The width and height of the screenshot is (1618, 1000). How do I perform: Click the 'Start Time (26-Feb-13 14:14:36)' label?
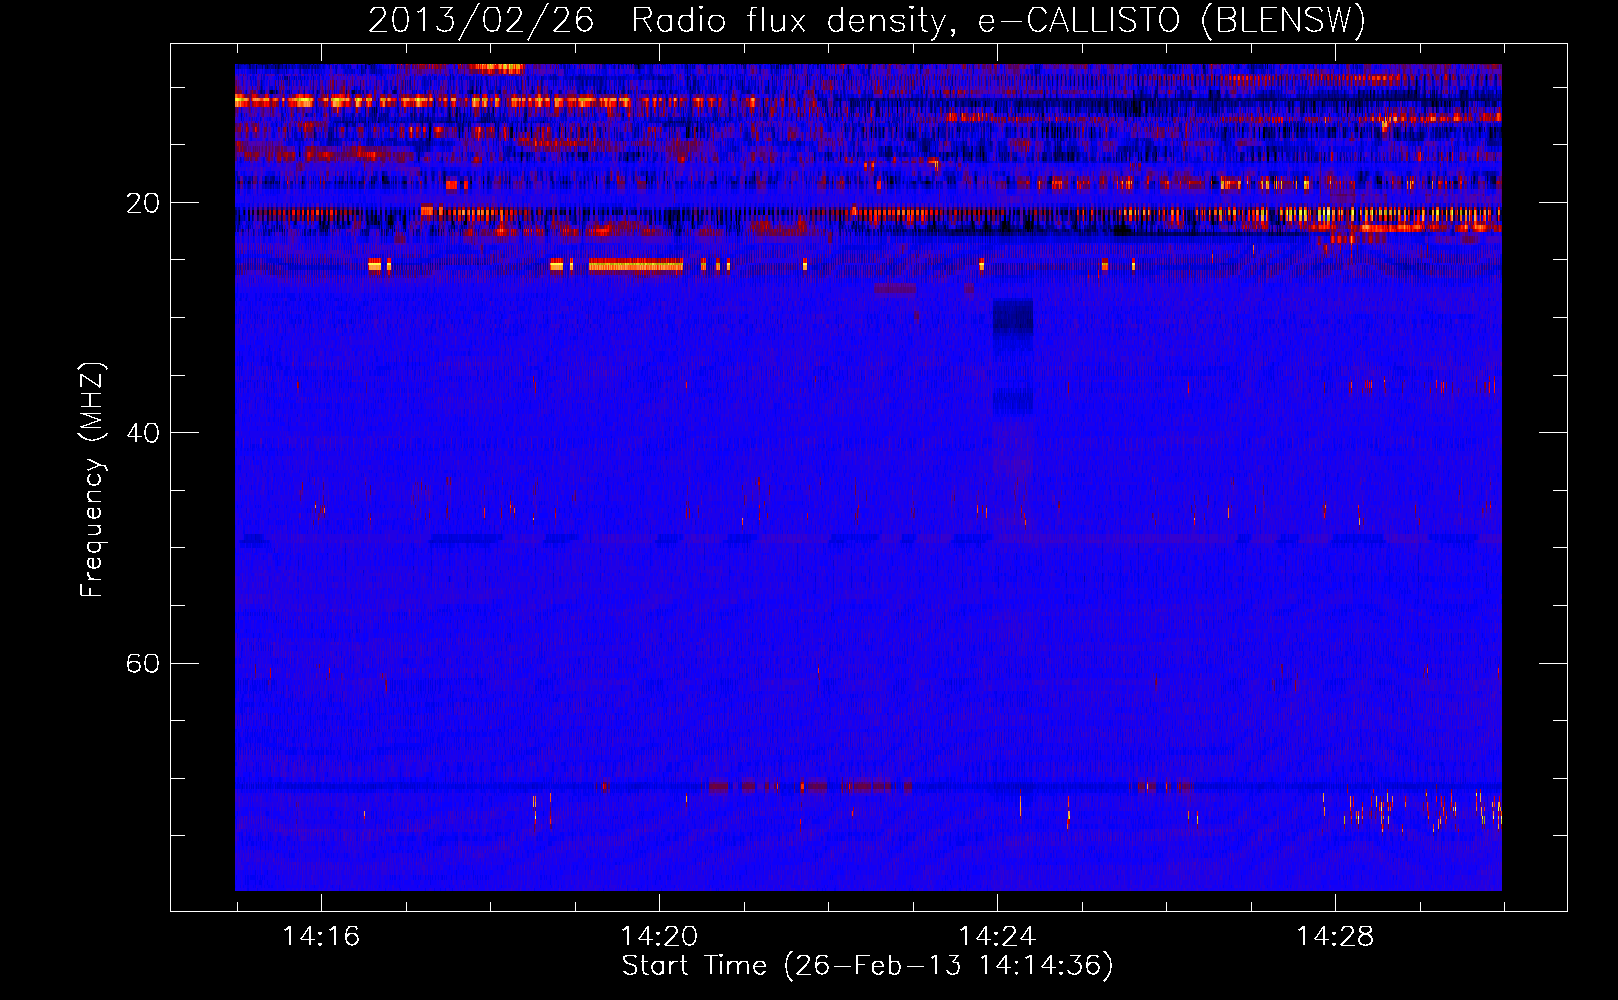tap(867, 966)
